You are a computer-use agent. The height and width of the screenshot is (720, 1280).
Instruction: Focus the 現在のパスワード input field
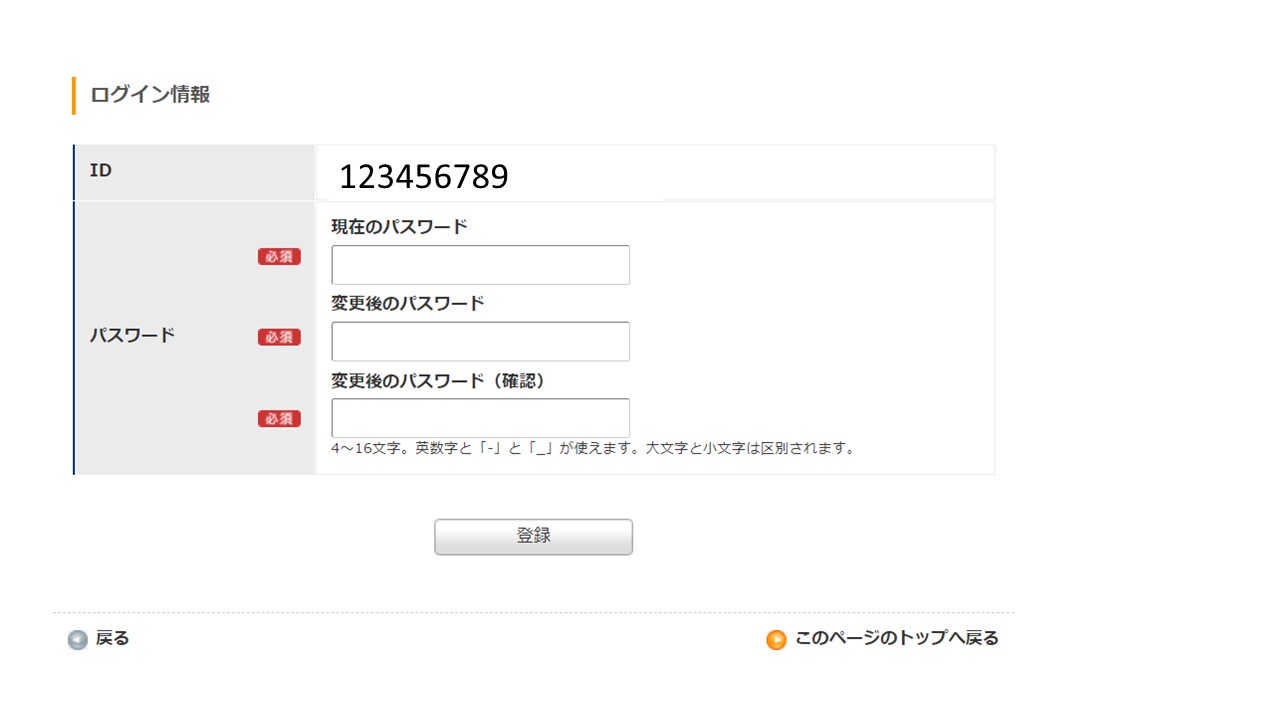pyautogui.click(x=480, y=265)
